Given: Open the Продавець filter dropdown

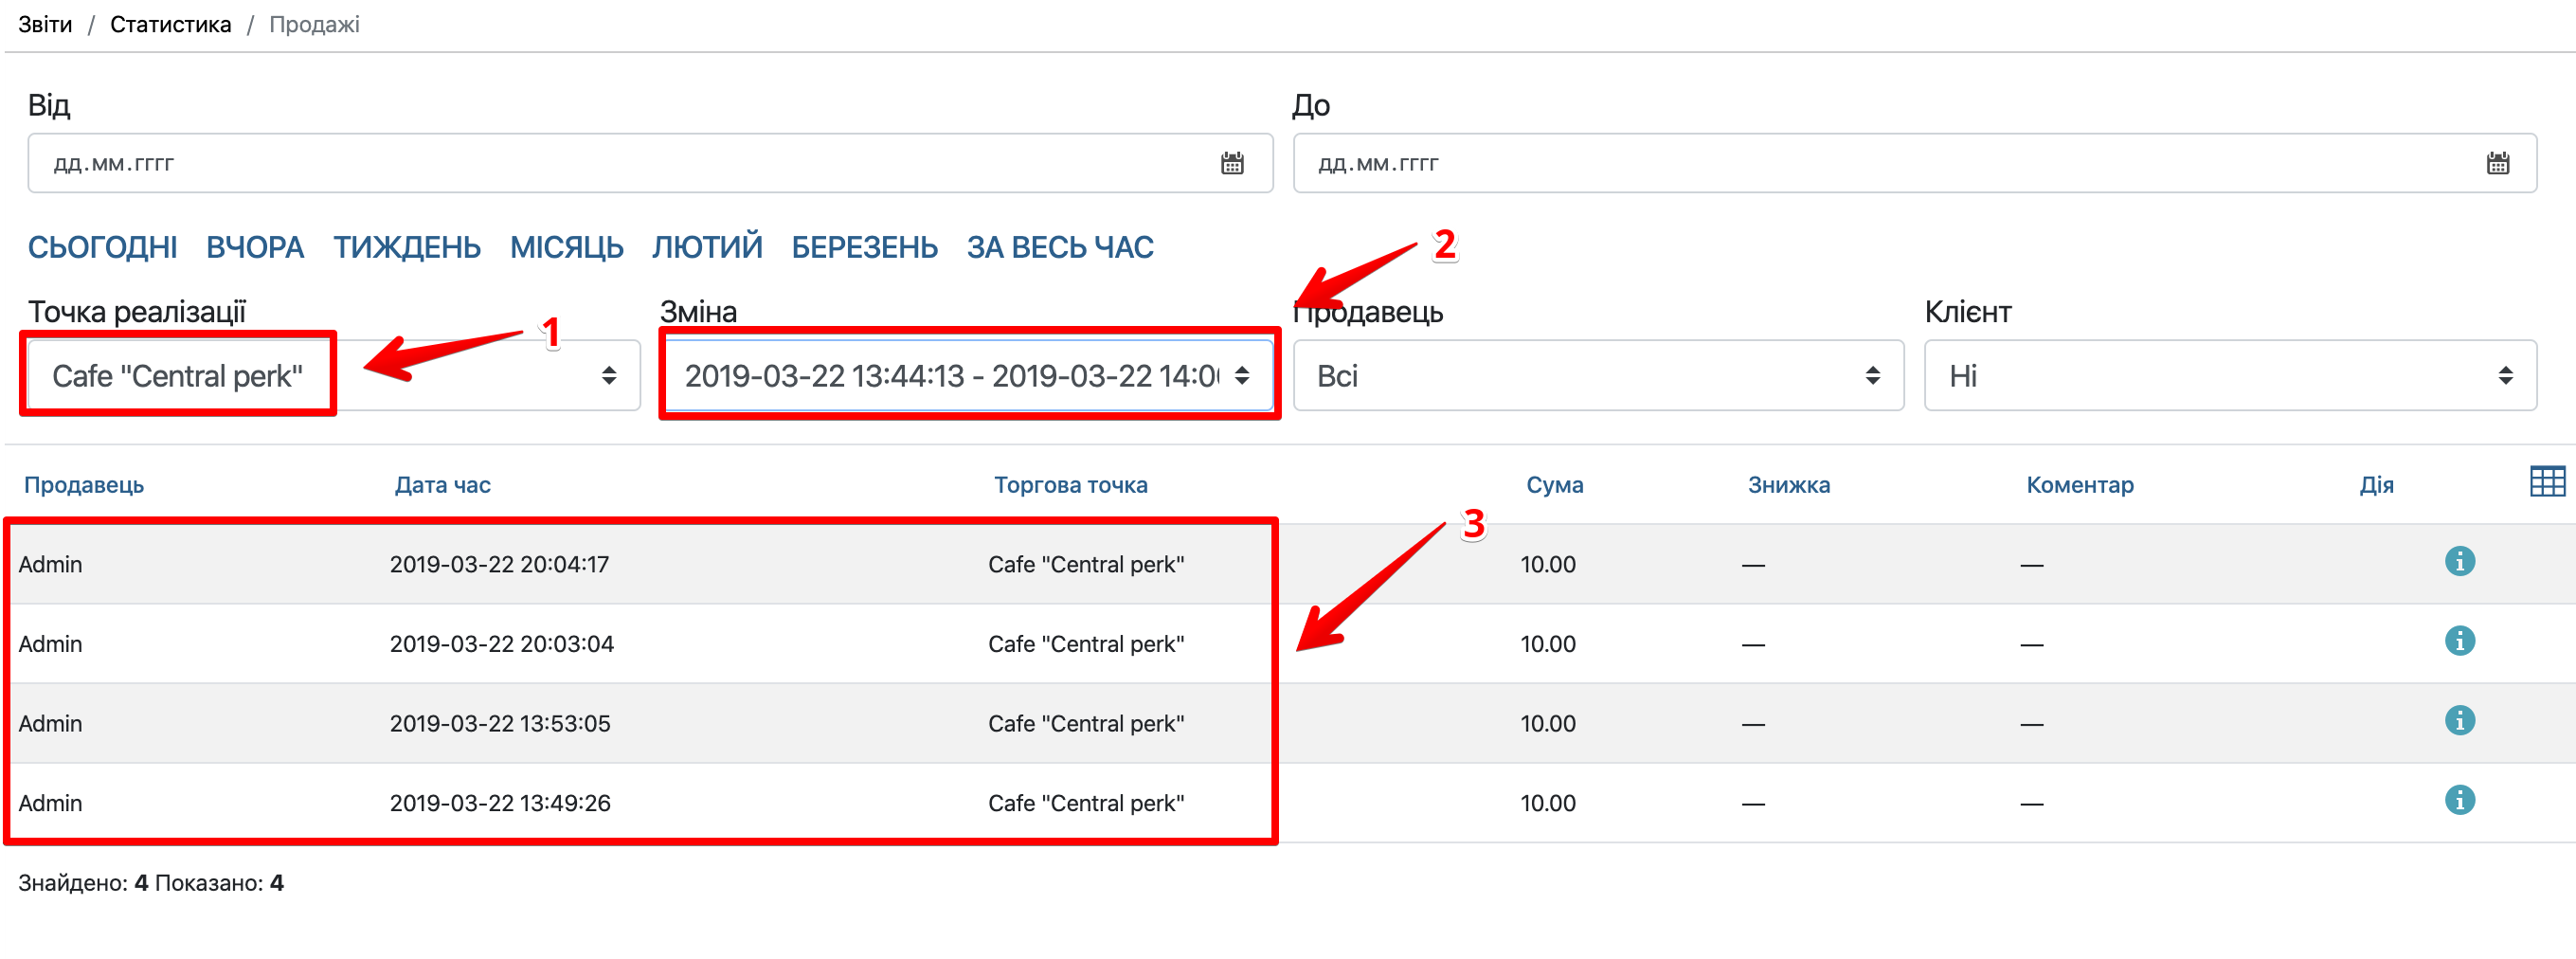Looking at the screenshot, I should pos(1597,376).
